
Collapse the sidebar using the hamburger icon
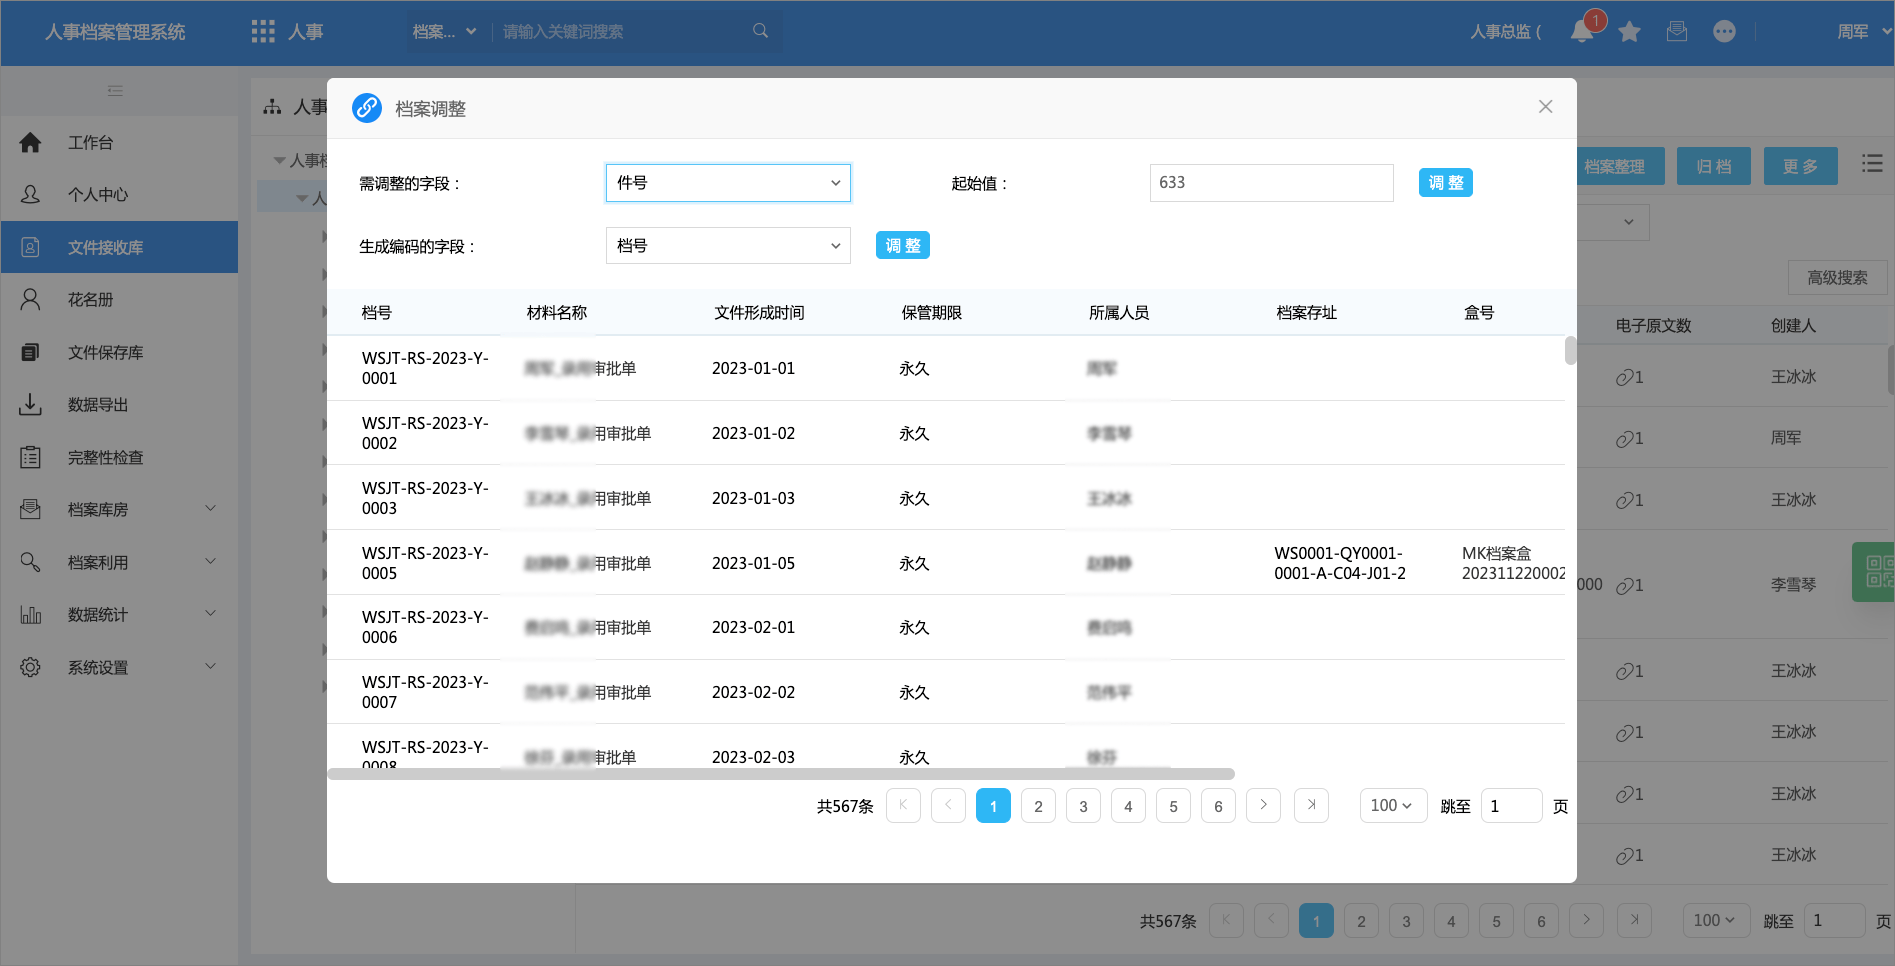[x=115, y=91]
